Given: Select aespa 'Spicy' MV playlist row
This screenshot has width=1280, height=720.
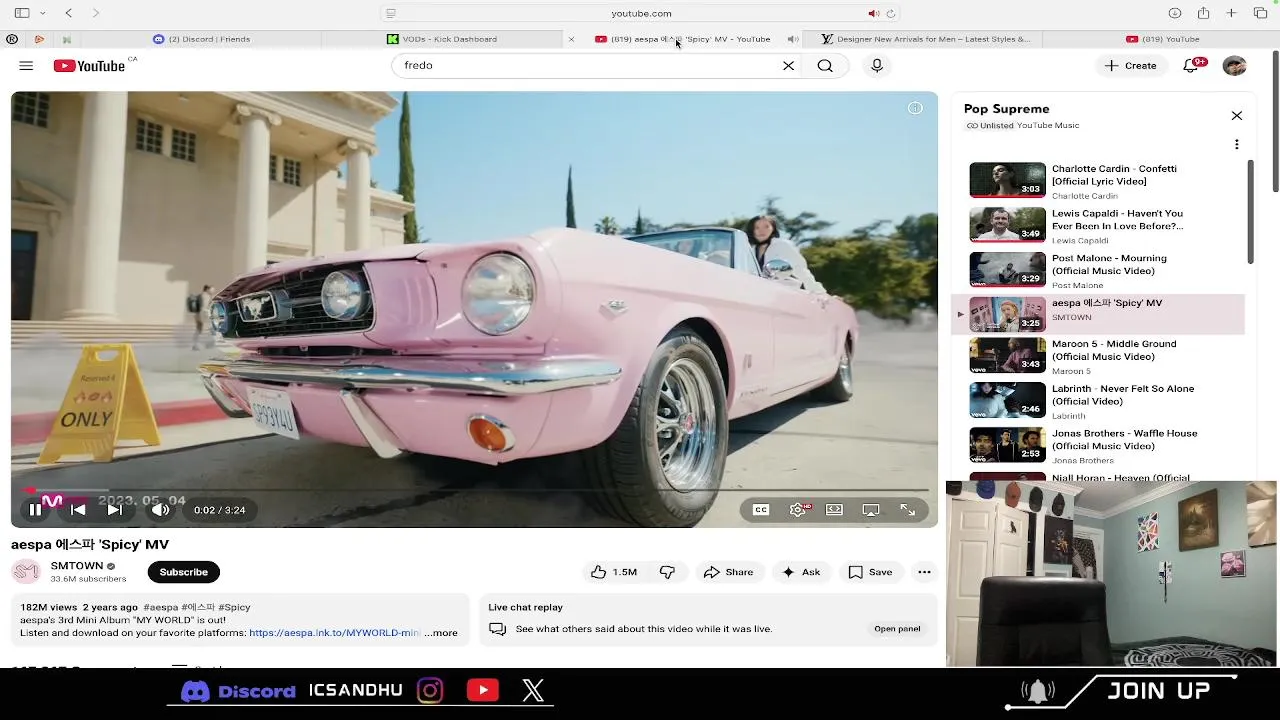Looking at the screenshot, I should 1100,314.
